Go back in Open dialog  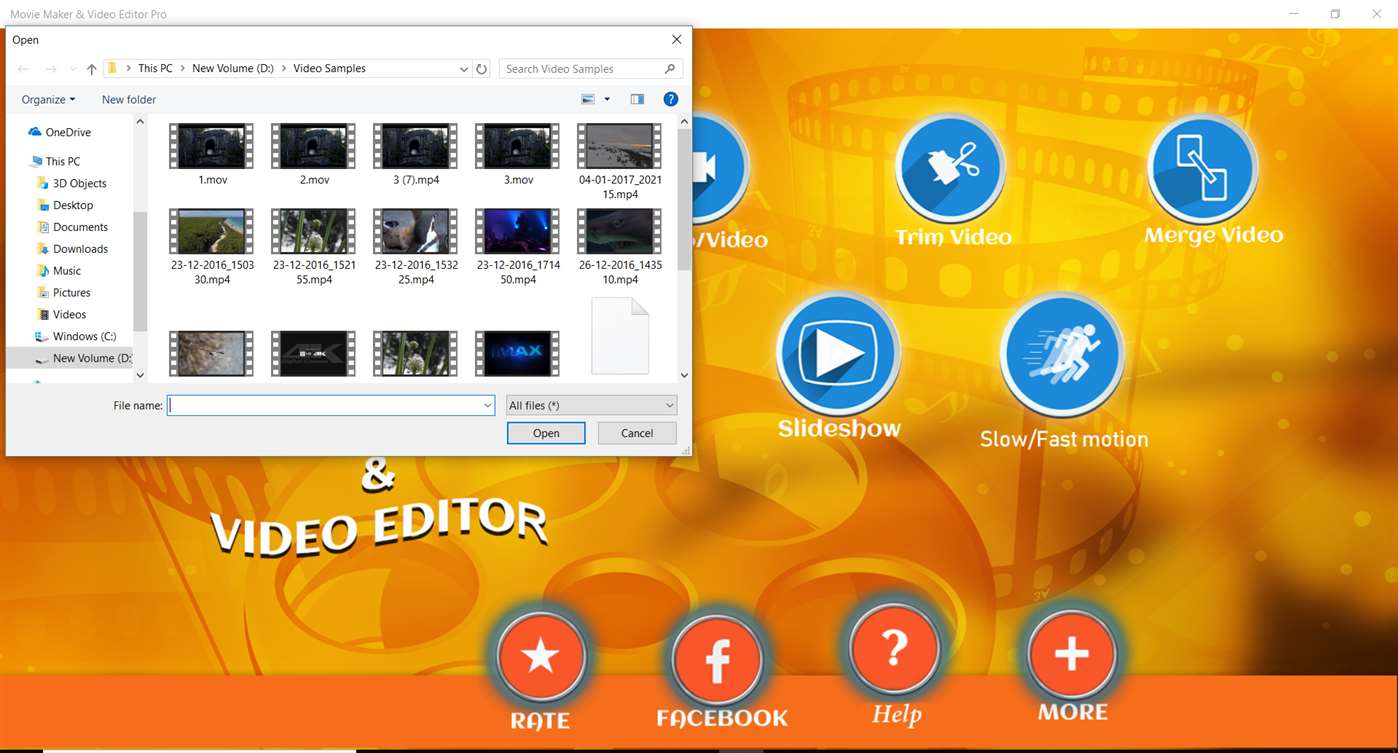(23, 69)
